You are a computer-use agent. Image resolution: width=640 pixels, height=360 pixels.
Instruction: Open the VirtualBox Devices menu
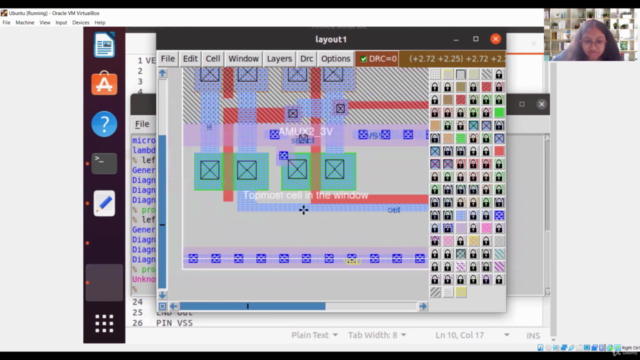(x=80, y=22)
